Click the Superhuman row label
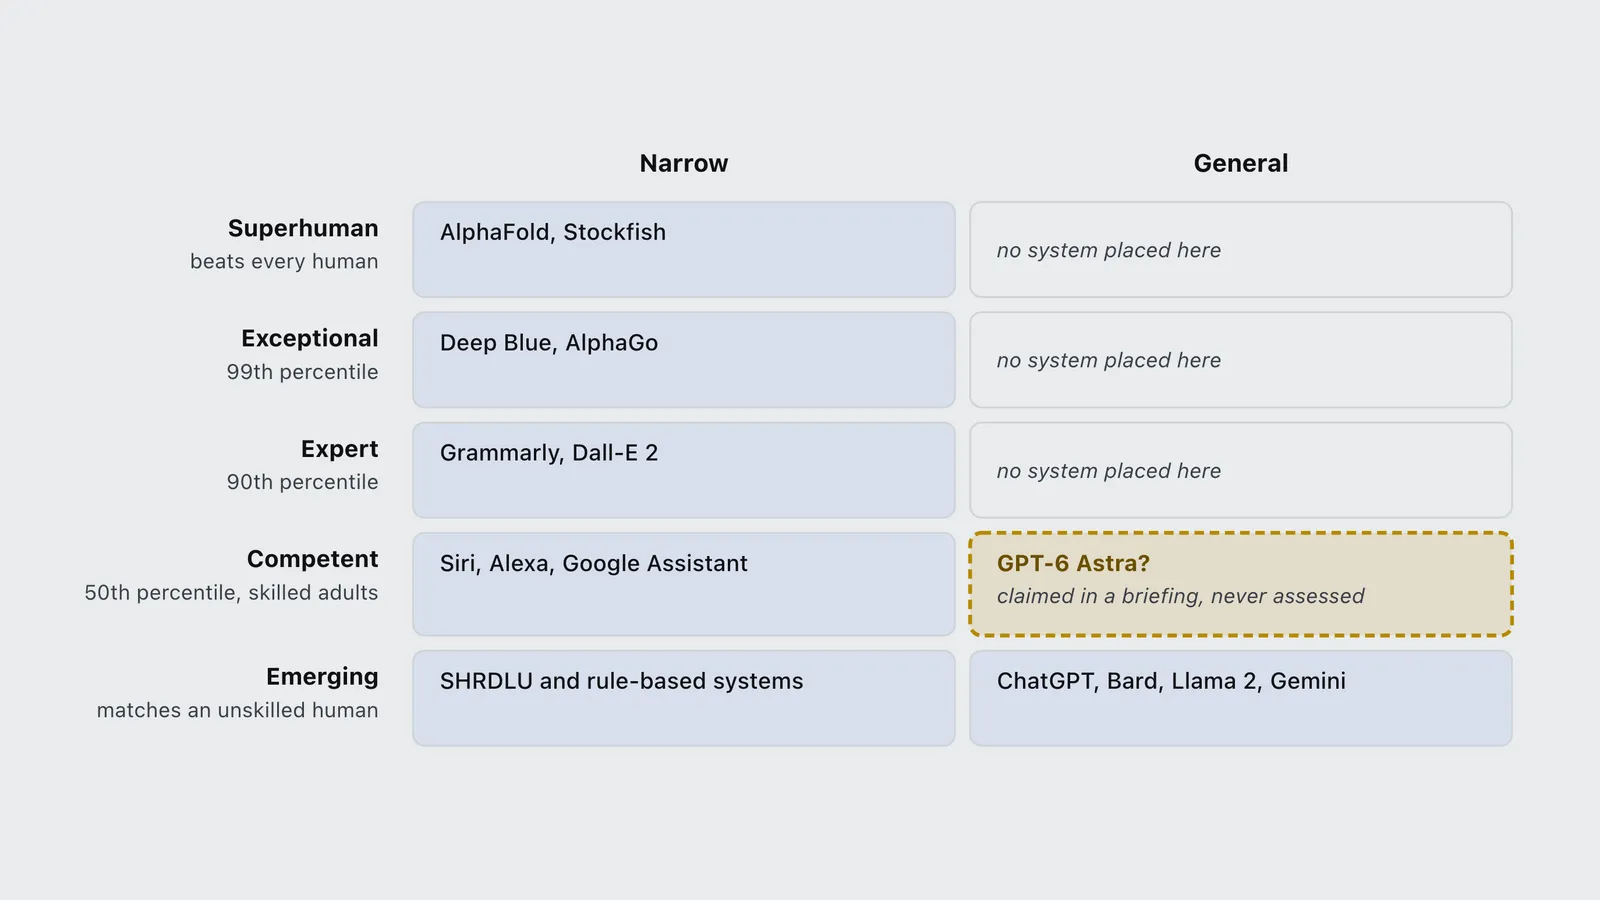1600x900 pixels. click(x=303, y=229)
